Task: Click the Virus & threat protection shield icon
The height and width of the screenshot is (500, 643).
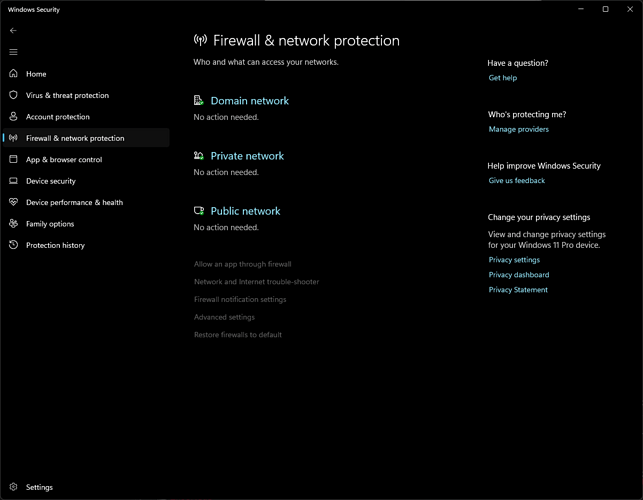Action: coord(13,95)
